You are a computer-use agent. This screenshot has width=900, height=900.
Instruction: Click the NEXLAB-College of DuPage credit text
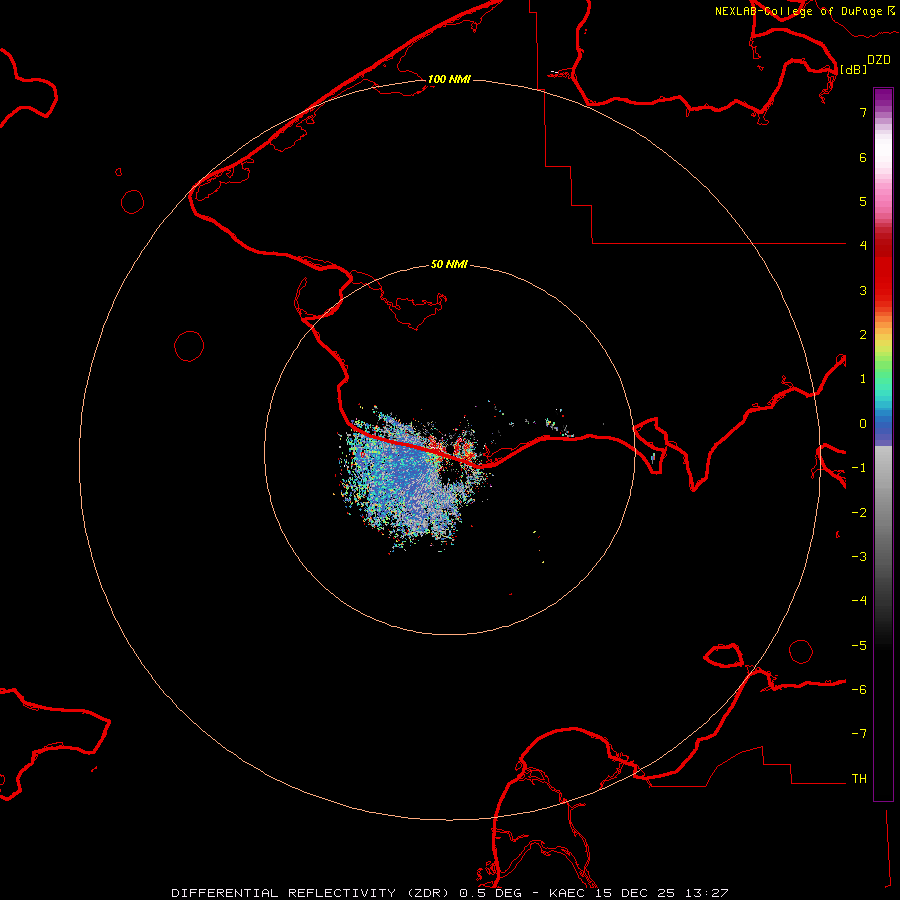point(798,11)
